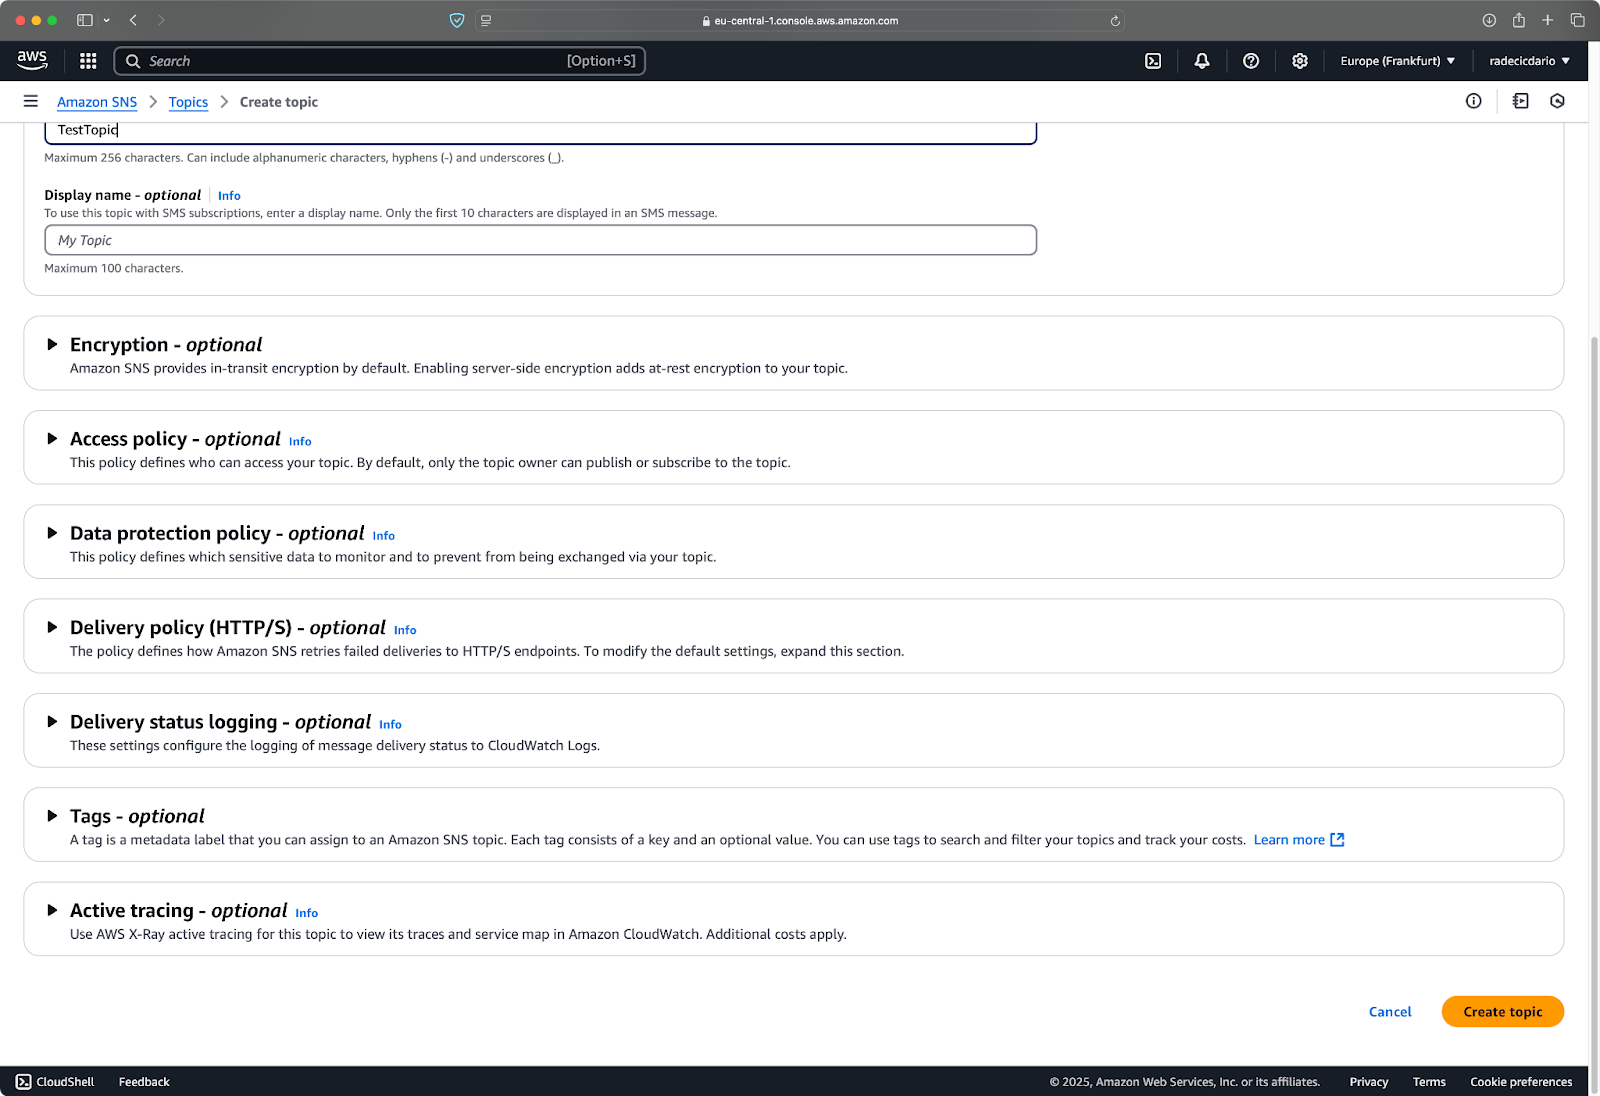The width and height of the screenshot is (1600, 1096).
Task: Expand the Delivery status logging section
Action: pyautogui.click(x=52, y=722)
